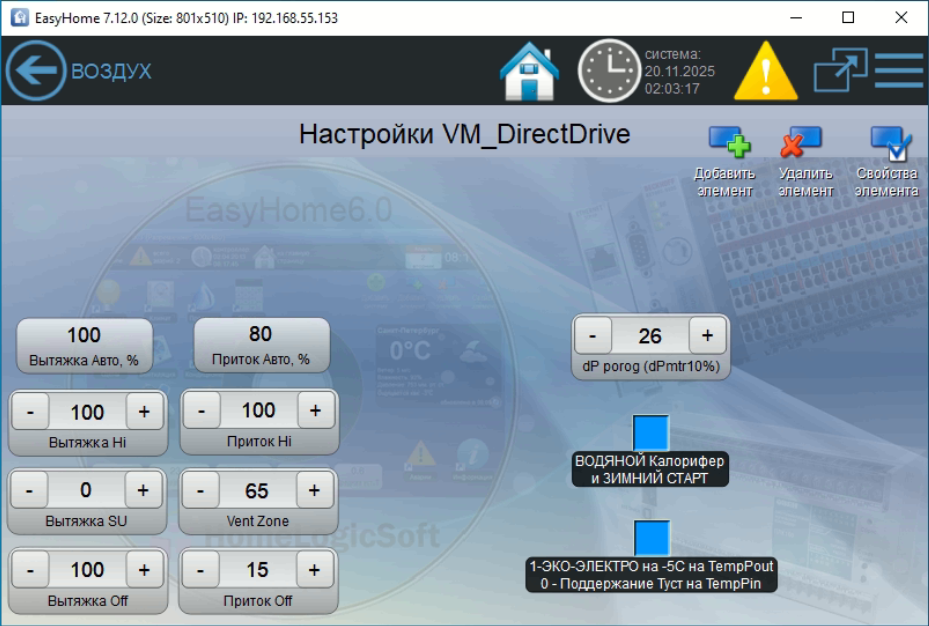The image size is (929, 626).
Task: Toggle ВОДЯНОЙ Калорифер и ЗИМНИЙ СТАРТ switch
Action: (651, 433)
